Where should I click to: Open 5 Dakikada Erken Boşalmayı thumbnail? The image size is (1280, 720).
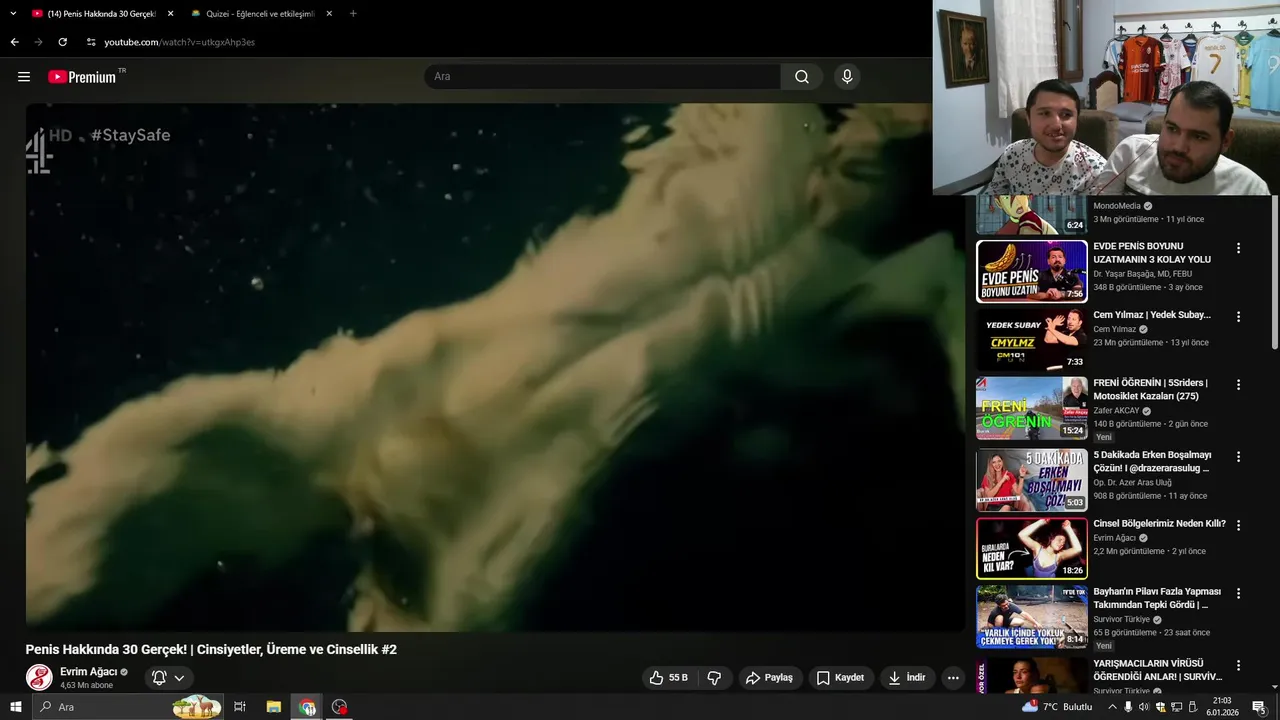[x=1032, y=480]
